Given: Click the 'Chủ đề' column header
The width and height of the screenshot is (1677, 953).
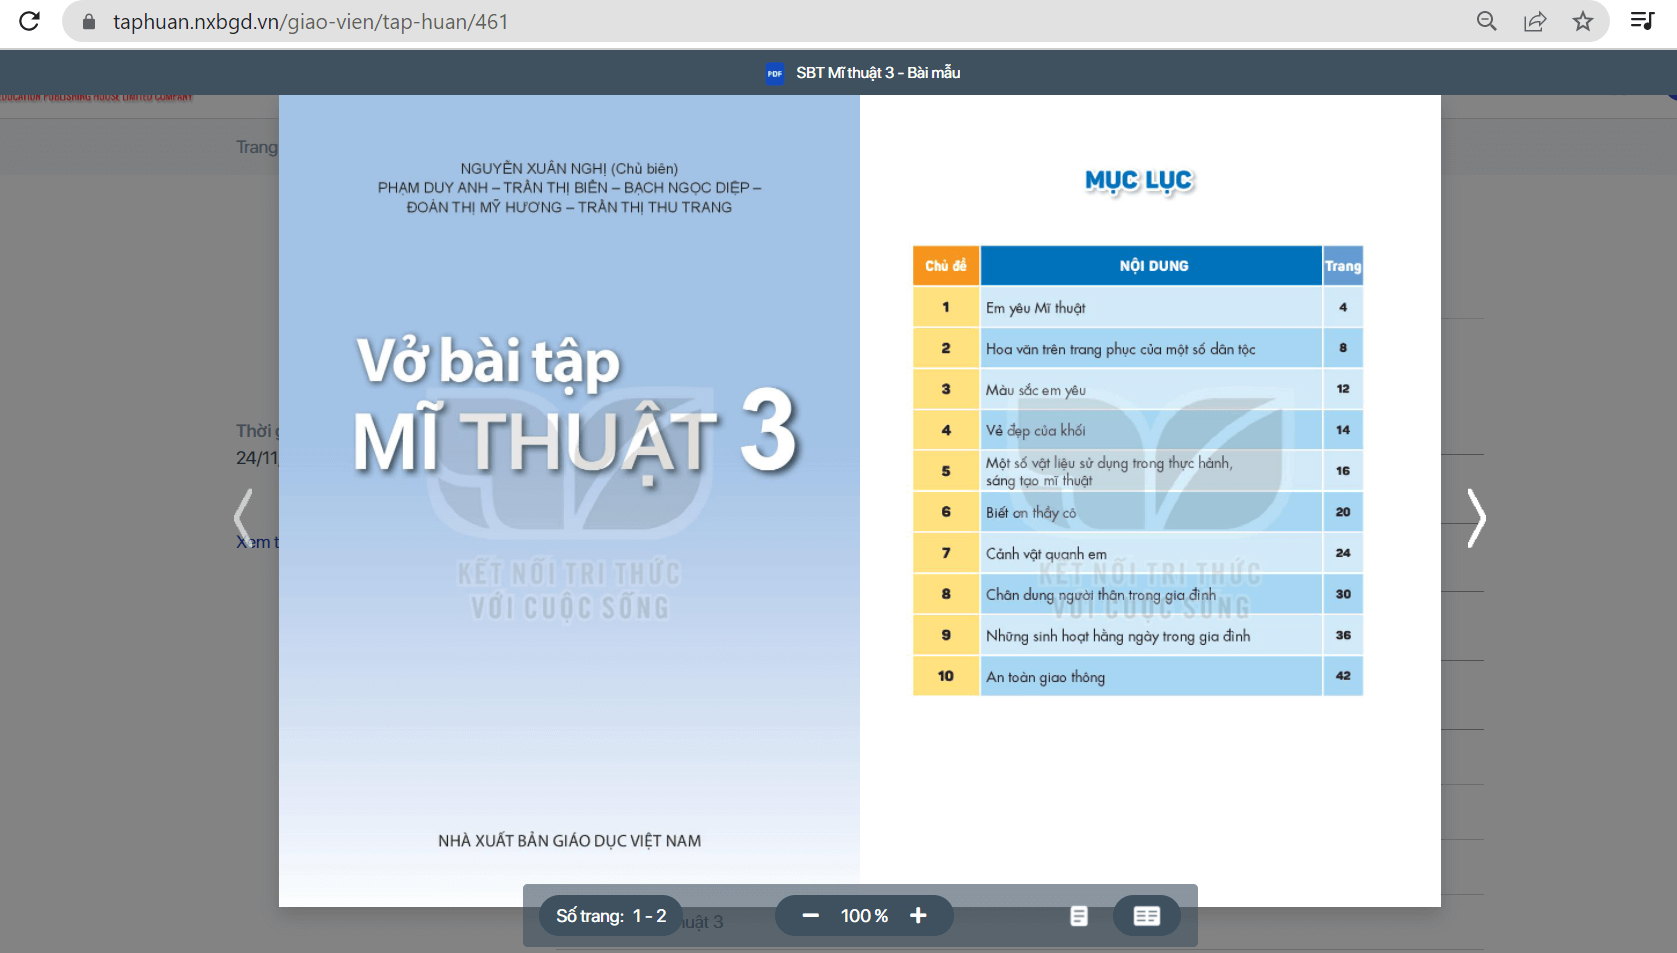Looking at the screenshot, I should point(946,266).
